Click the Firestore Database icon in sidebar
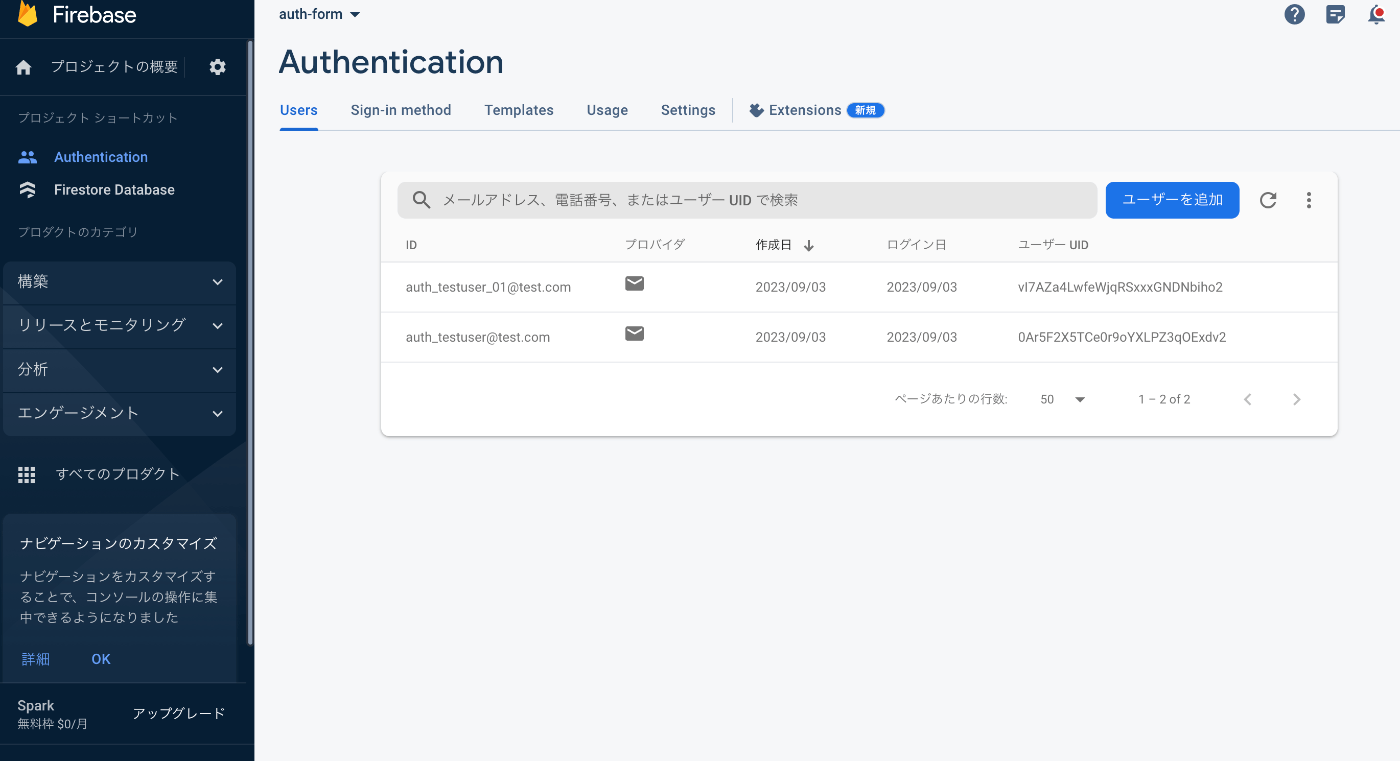This screenshot has height=761, width=1400. 28,190
